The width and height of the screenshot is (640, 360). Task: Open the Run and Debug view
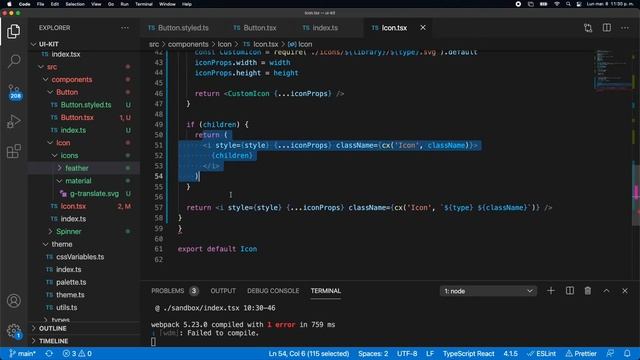point(13,121)
